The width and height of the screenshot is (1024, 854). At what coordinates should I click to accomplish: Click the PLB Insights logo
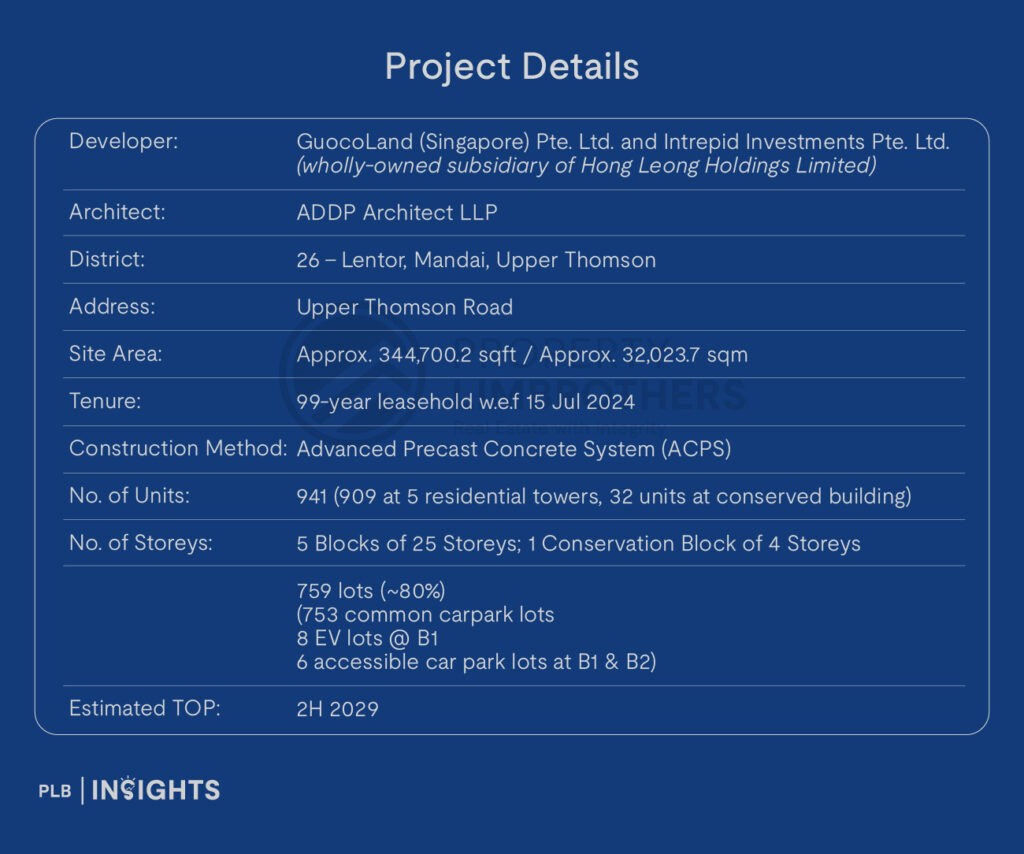tap(129, 790)
